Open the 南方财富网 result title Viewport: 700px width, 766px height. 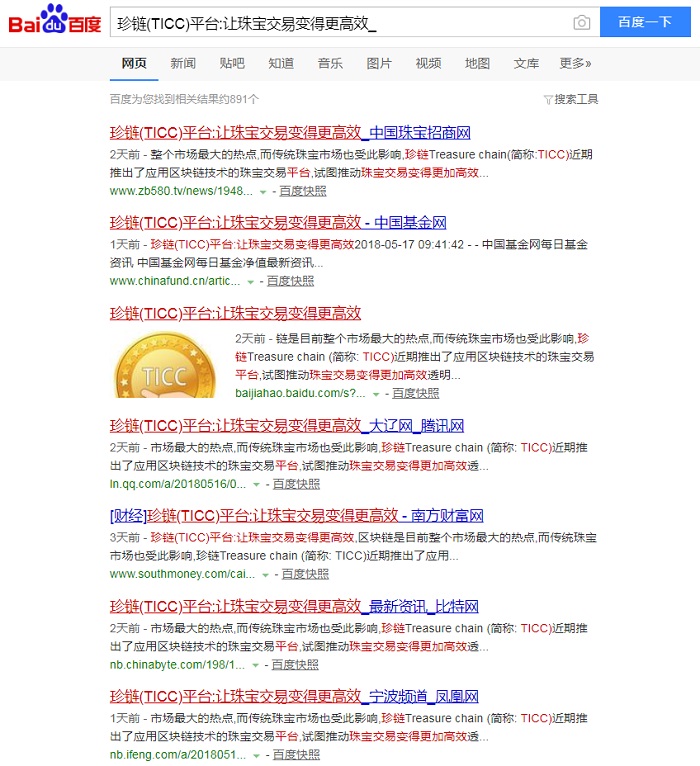(x=297, y=516)
